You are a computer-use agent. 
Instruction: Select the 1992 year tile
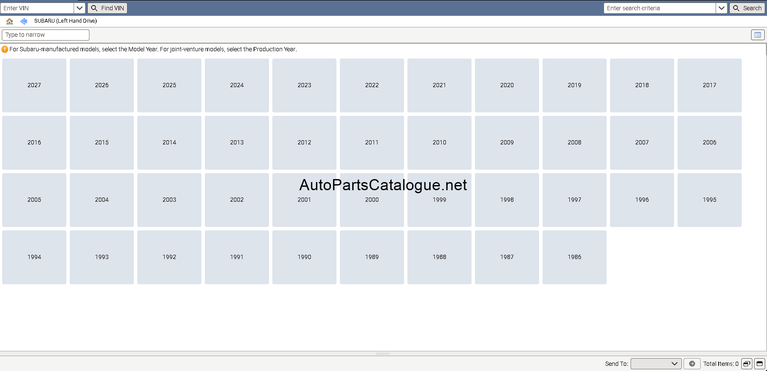click(169, 257)
